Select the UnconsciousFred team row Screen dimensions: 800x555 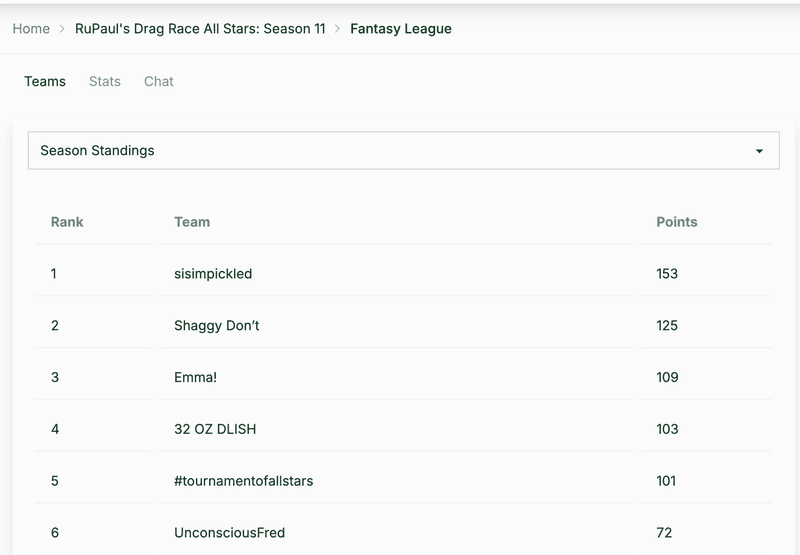coord(404,533)
